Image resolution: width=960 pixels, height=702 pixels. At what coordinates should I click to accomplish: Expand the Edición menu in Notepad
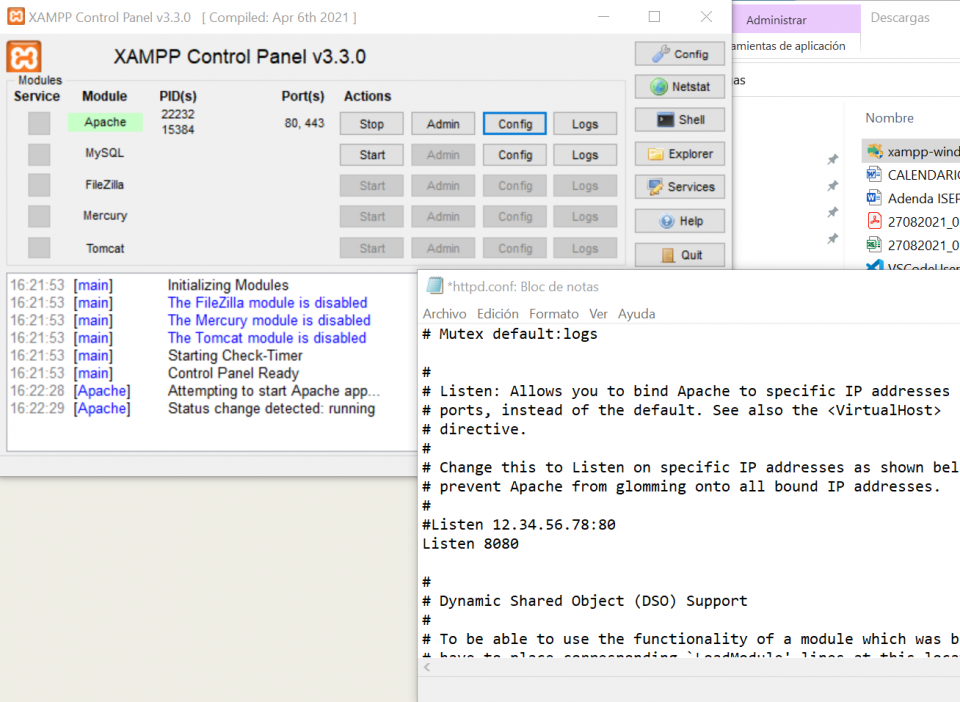[x=499, y=313]
